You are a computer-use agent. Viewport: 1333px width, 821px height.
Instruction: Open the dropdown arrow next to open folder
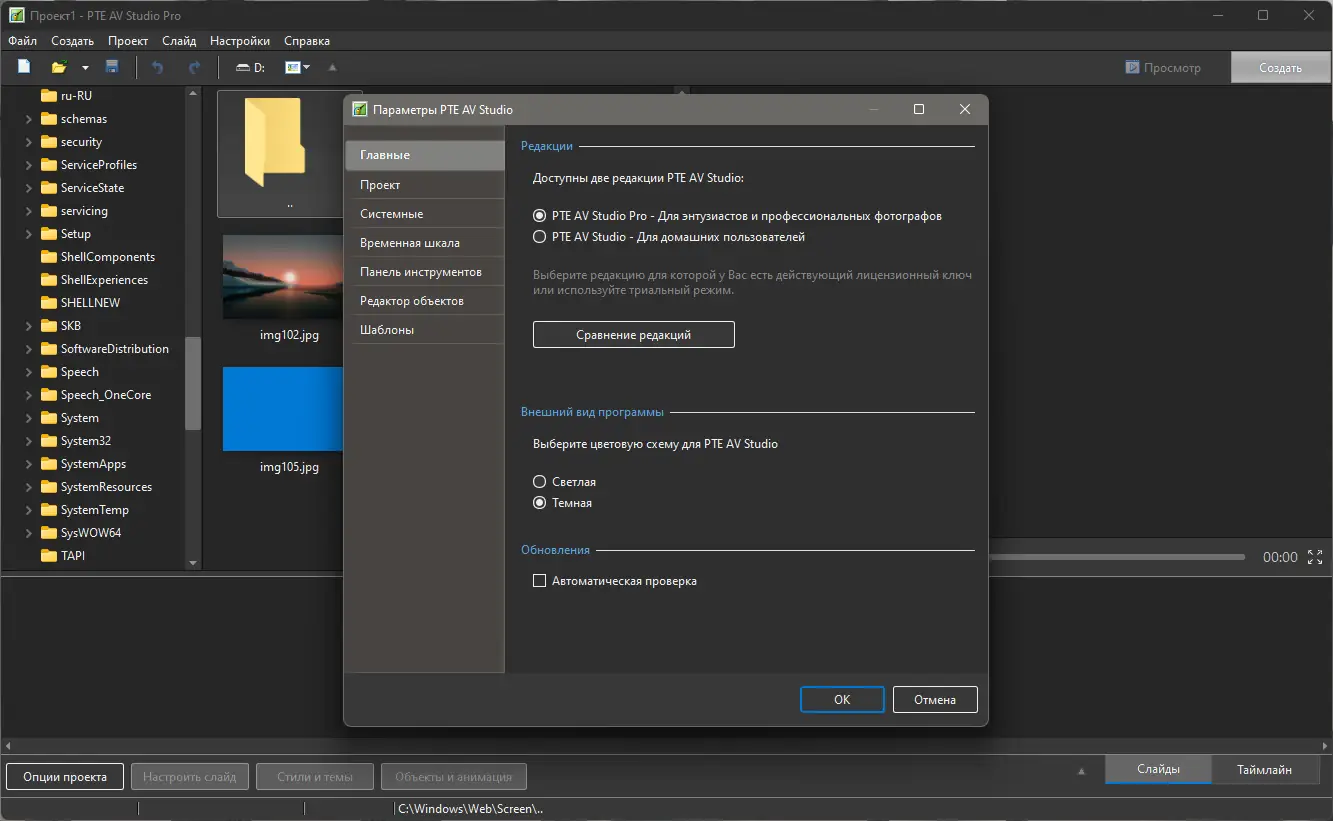click(85, 68)
